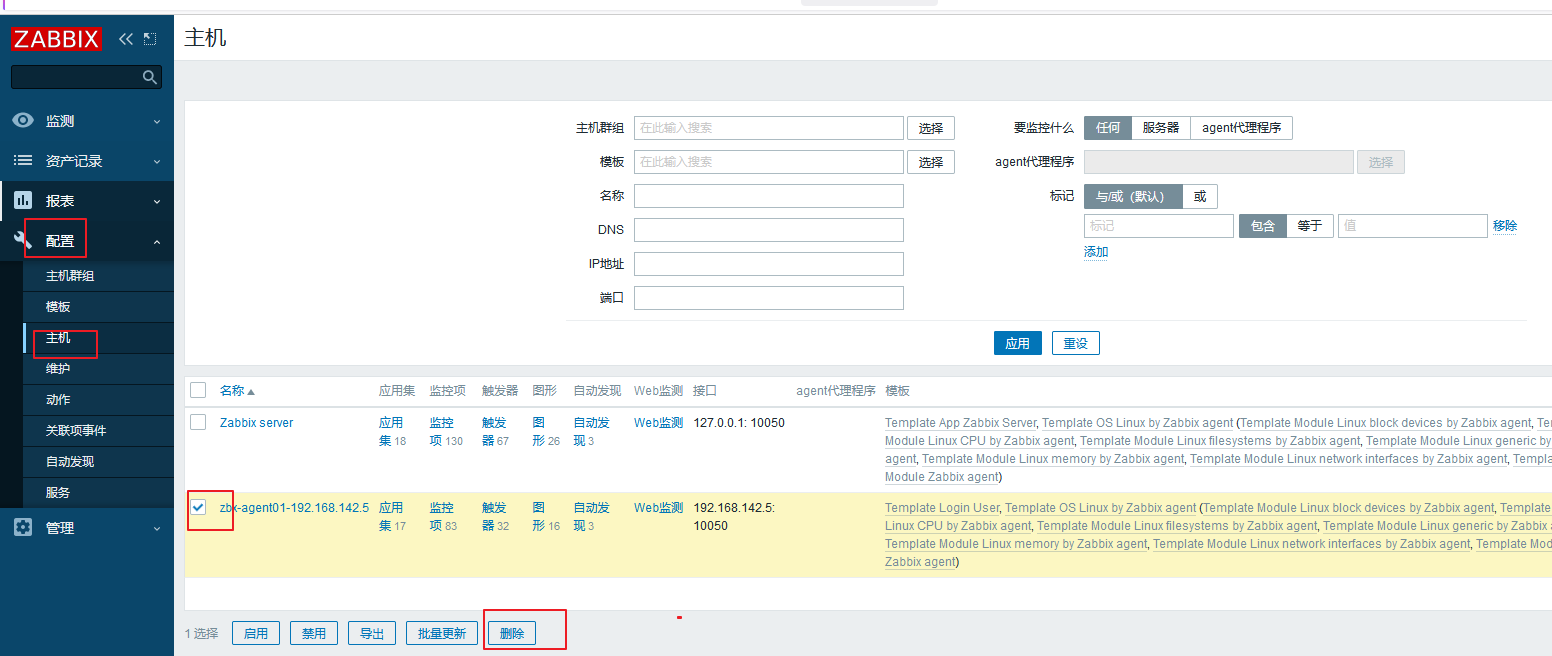Collapse the sidebar with double-chevron icon
1552x656 pixels.
coord(125,39)
